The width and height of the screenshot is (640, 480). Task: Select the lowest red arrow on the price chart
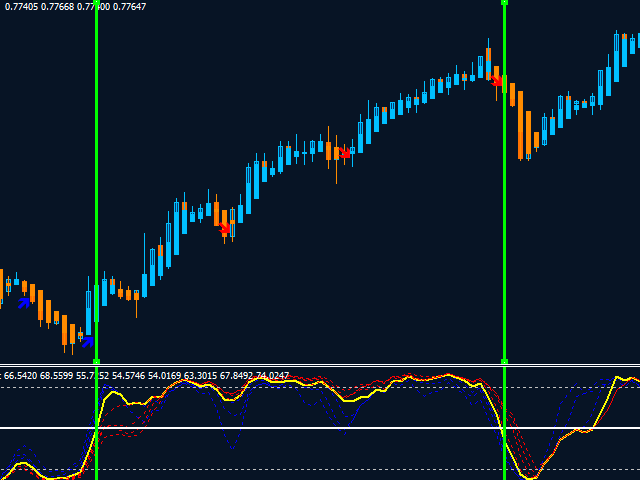(224, 228)
